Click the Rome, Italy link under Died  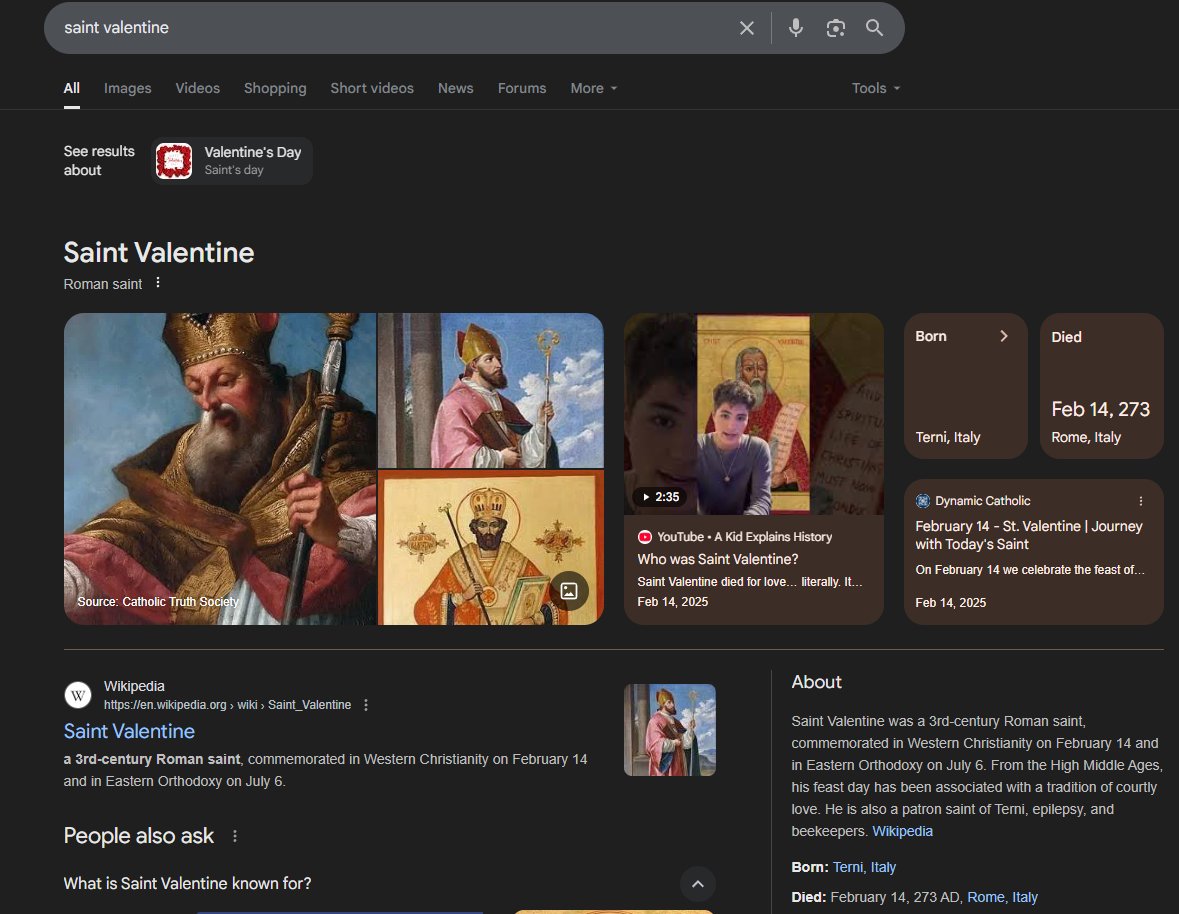pyautogui.click(x=1002, y=897)
